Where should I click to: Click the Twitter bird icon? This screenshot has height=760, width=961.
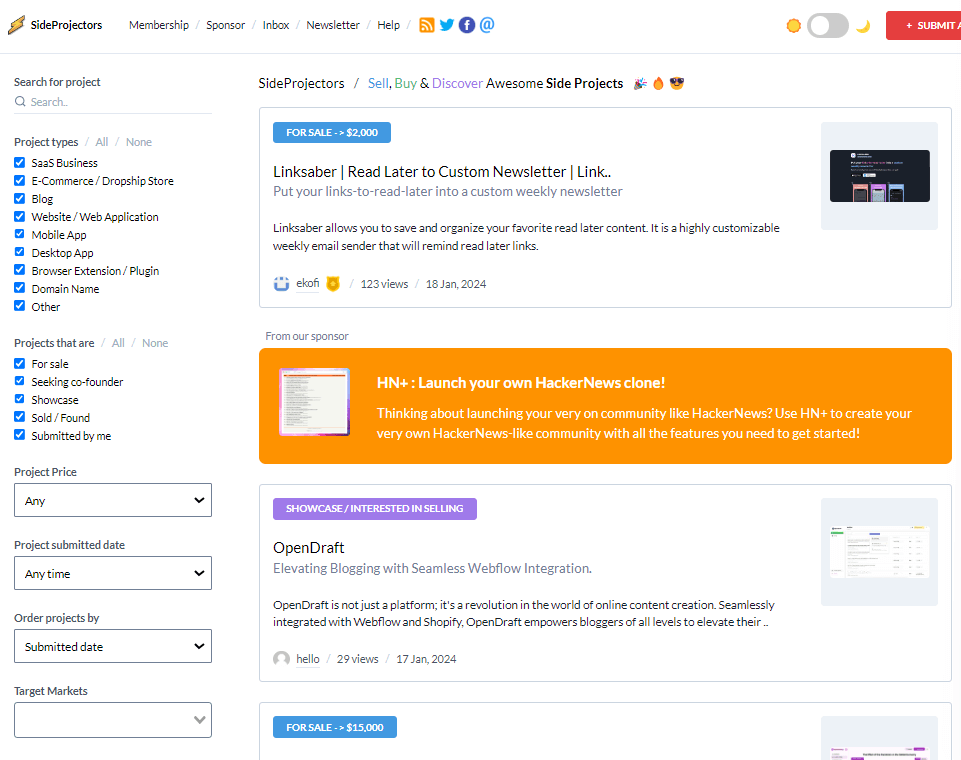click(447, 25)
